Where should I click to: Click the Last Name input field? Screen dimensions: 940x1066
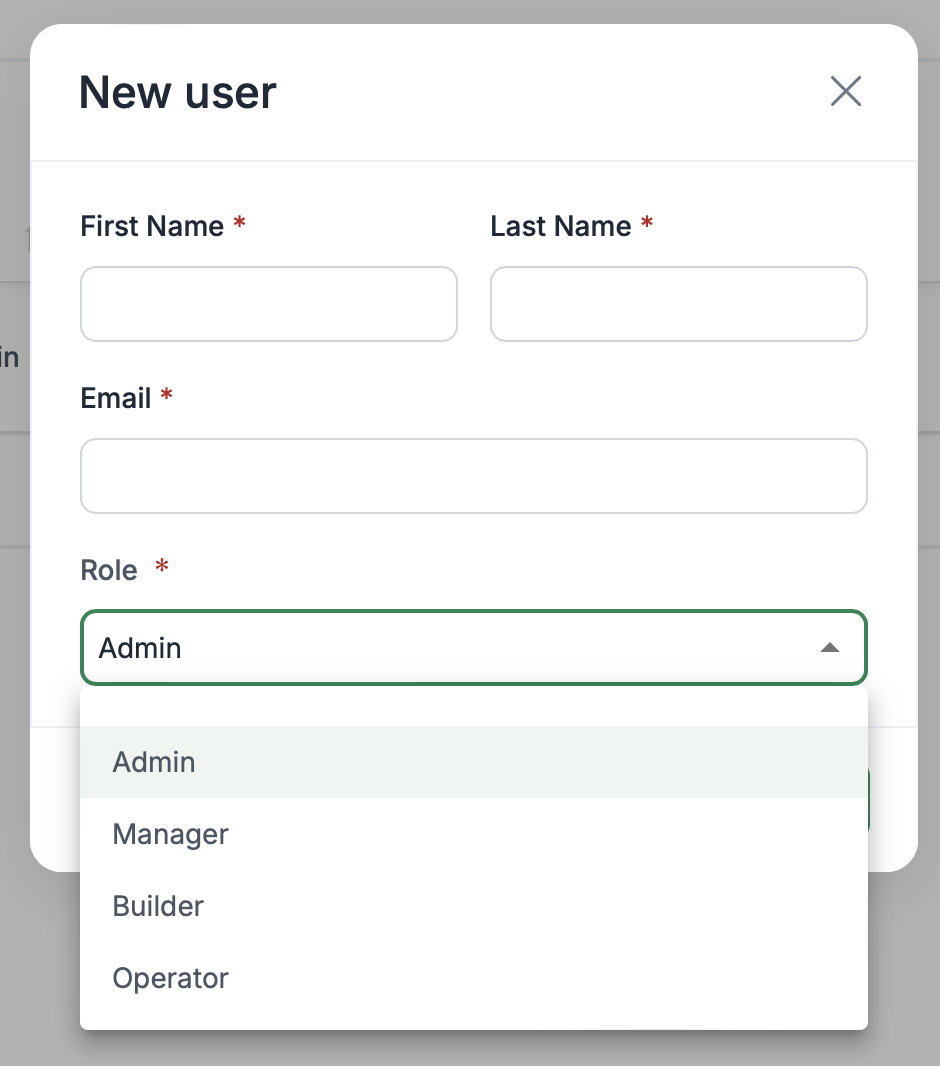pyautogui.click(x=678, y=304)
